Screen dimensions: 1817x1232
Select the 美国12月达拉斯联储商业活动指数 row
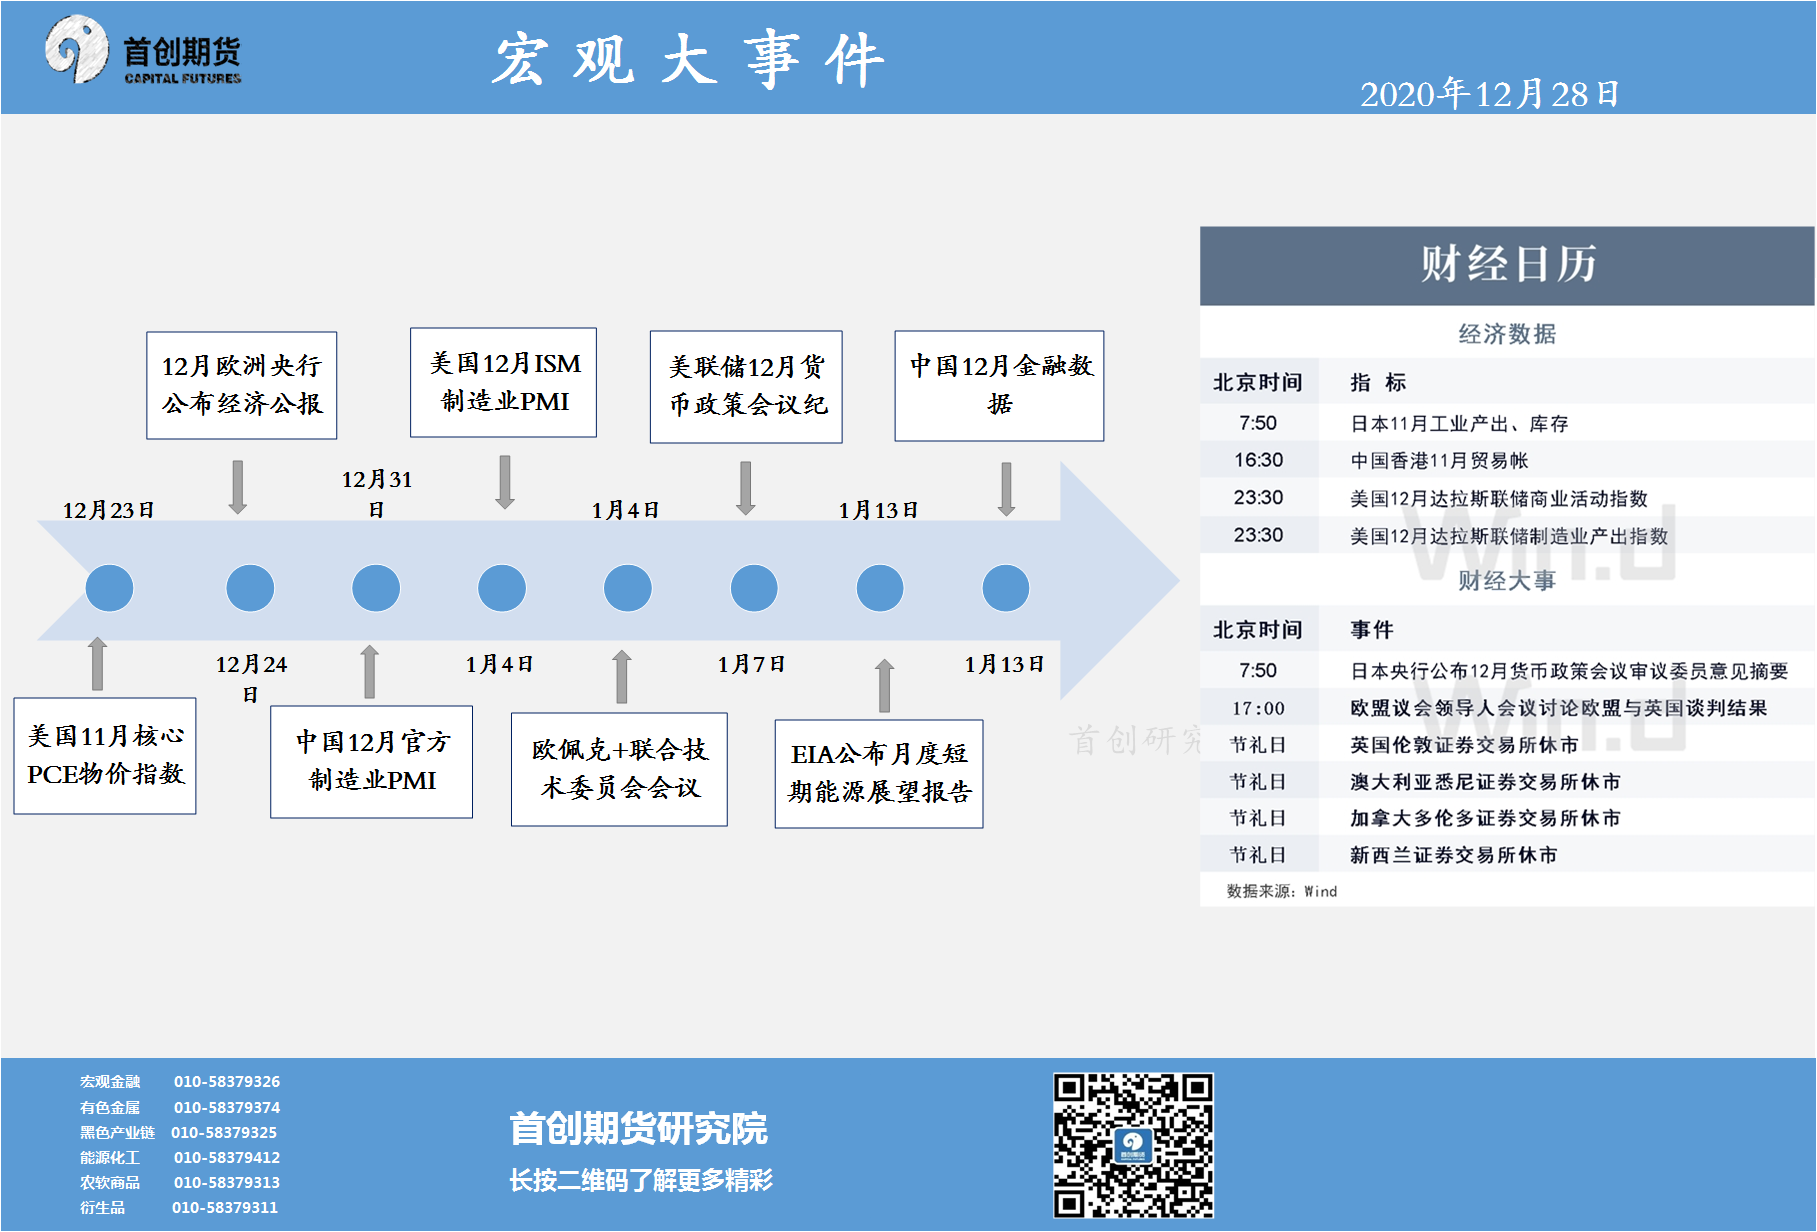coord(1507,498)
